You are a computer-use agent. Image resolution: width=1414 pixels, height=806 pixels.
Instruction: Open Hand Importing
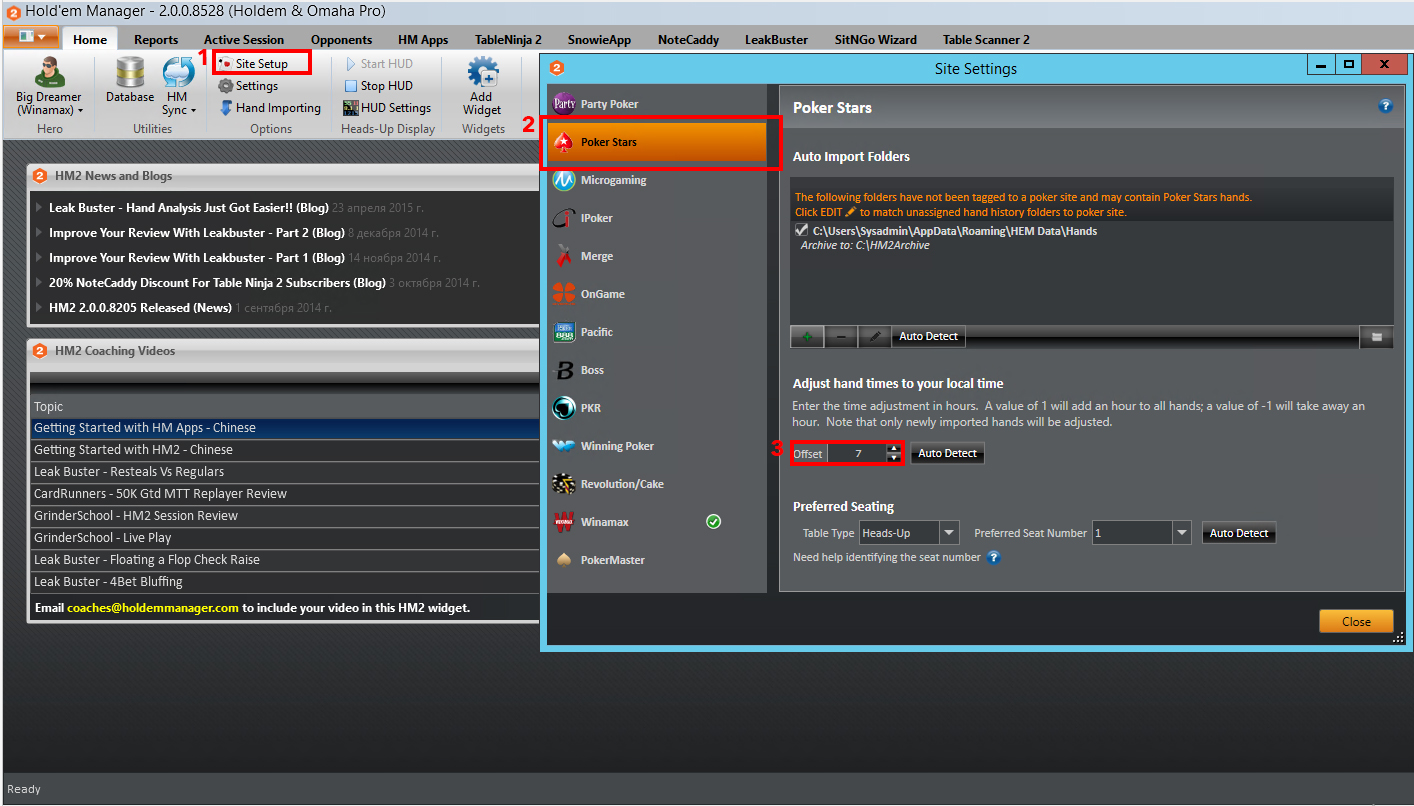pos(270,108)
